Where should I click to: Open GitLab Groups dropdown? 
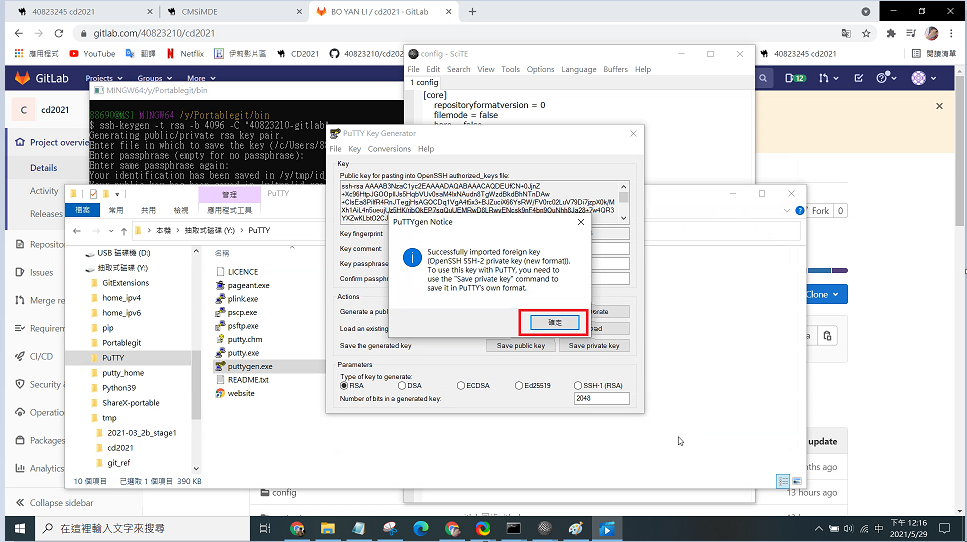pos(154,78)
